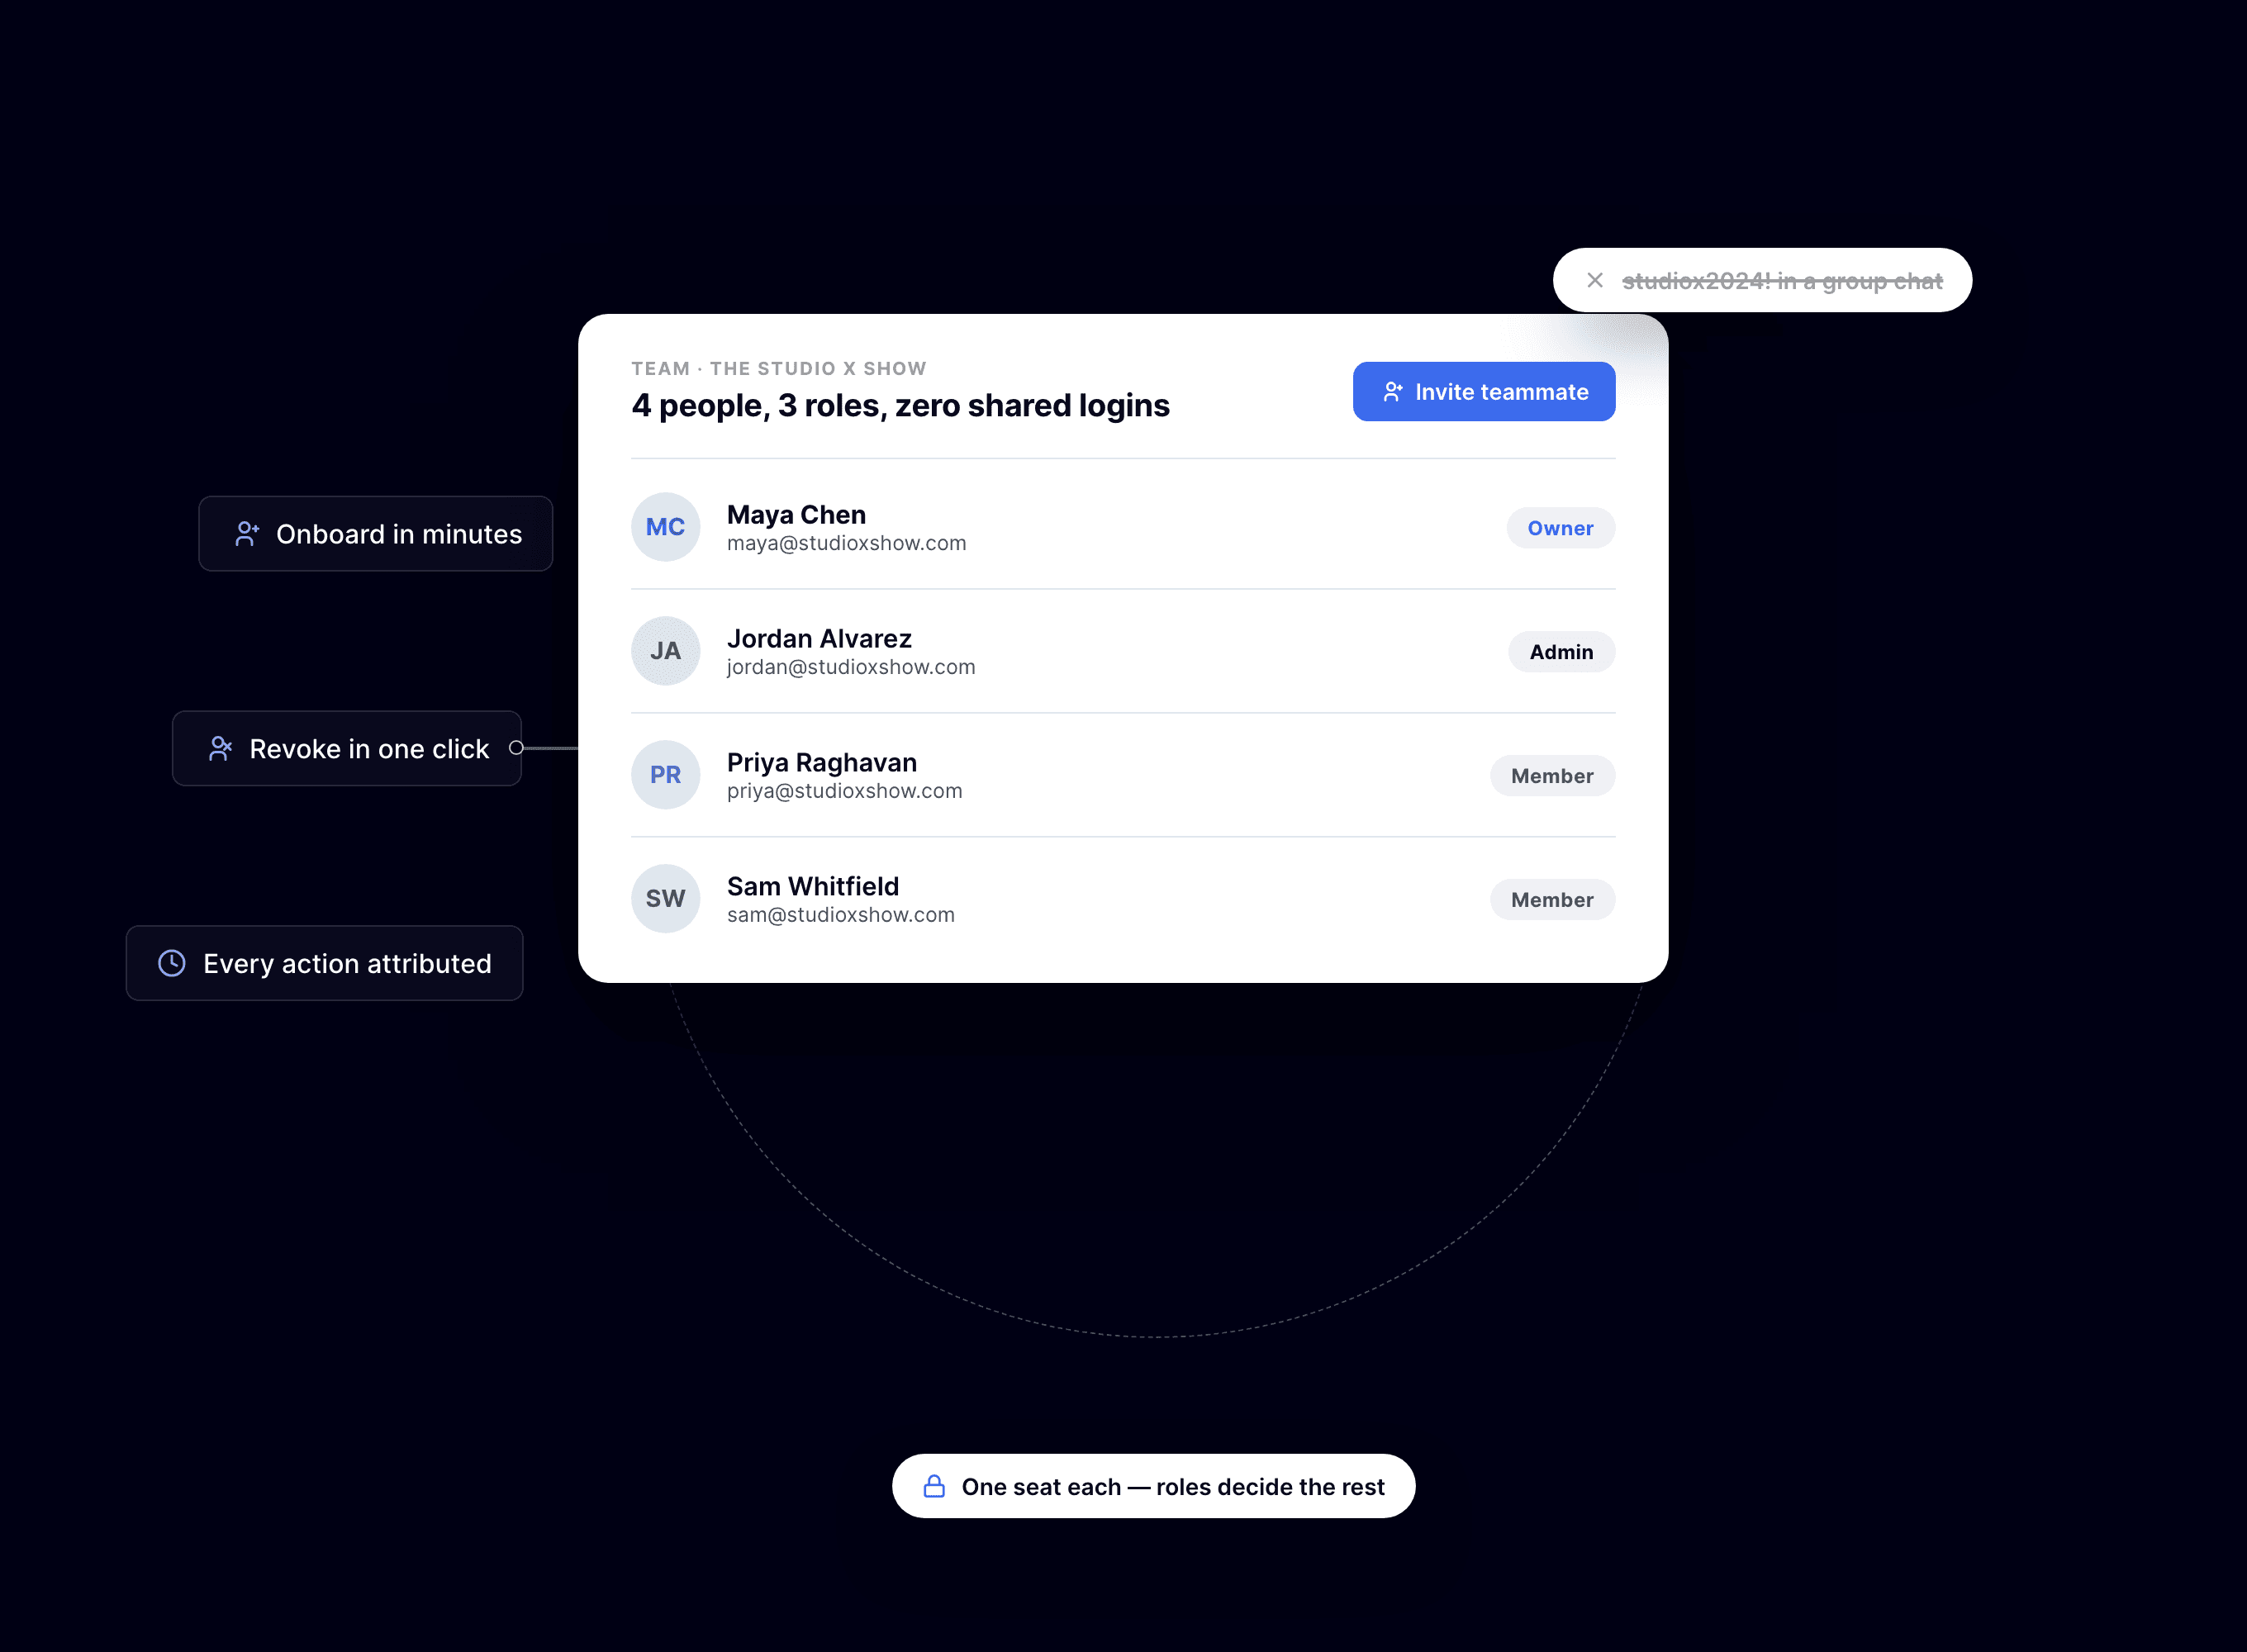Select the name Jordan Alvarez

tap(819, 639)
